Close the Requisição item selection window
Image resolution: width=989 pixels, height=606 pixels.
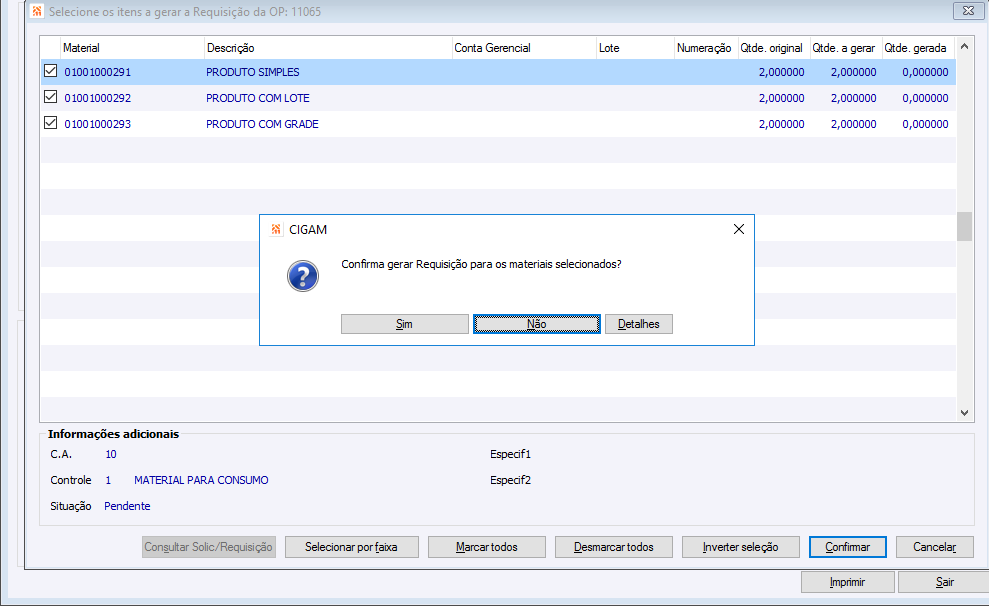pyautogui.click(x=968, y=11)
